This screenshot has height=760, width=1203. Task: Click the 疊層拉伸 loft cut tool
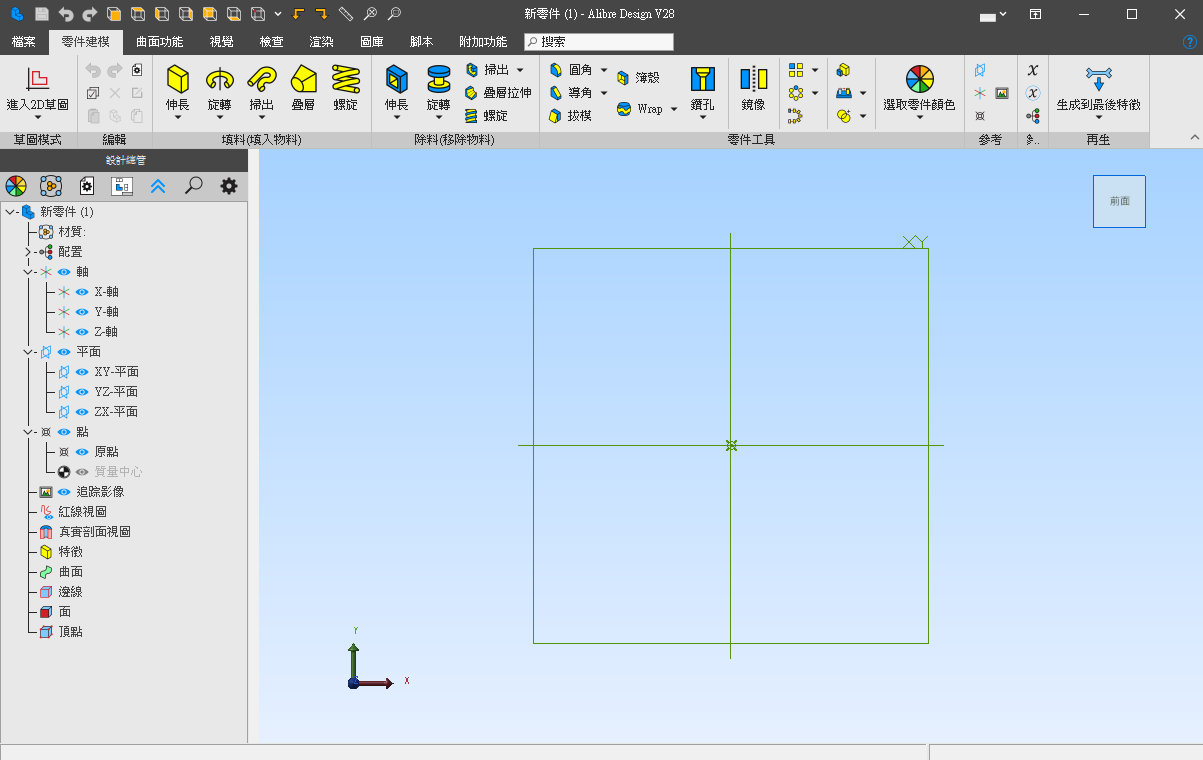pyautogui.click(x=498, y=92)
